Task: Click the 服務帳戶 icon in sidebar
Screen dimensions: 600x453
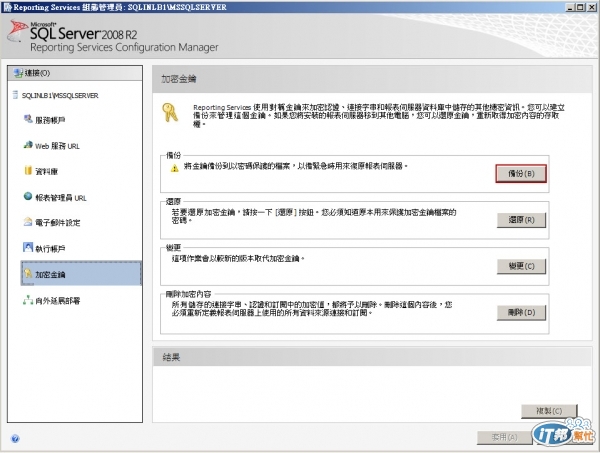Action: (28, 119)
